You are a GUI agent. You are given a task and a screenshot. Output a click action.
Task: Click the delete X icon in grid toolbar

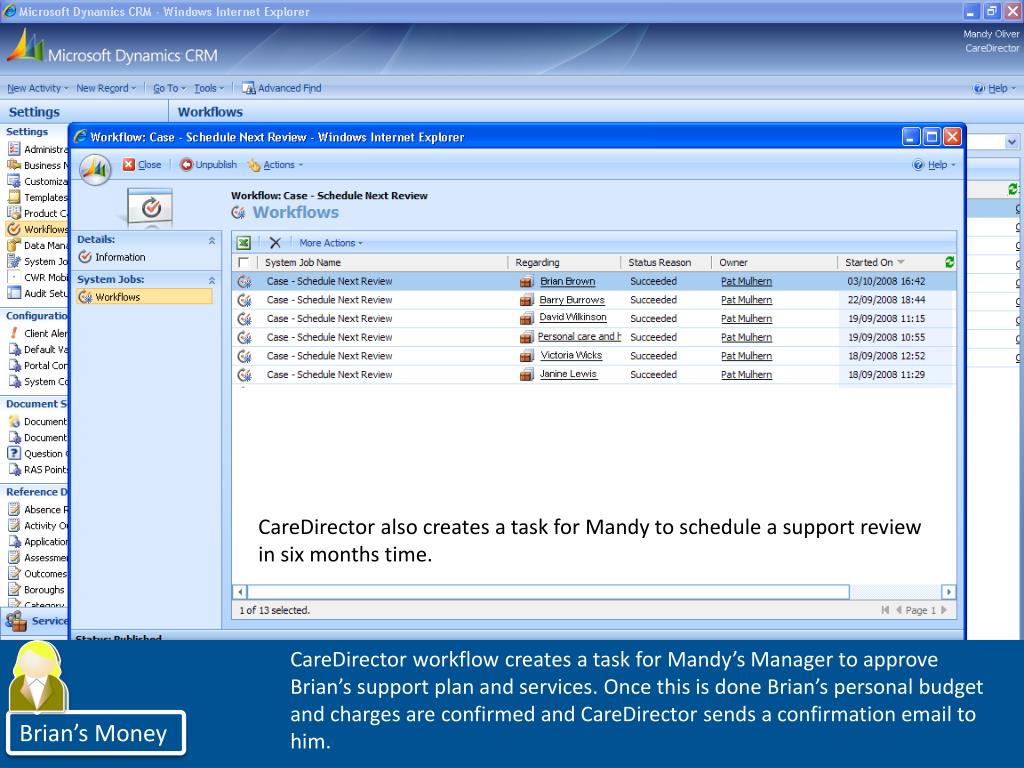(x=275, y=243)
